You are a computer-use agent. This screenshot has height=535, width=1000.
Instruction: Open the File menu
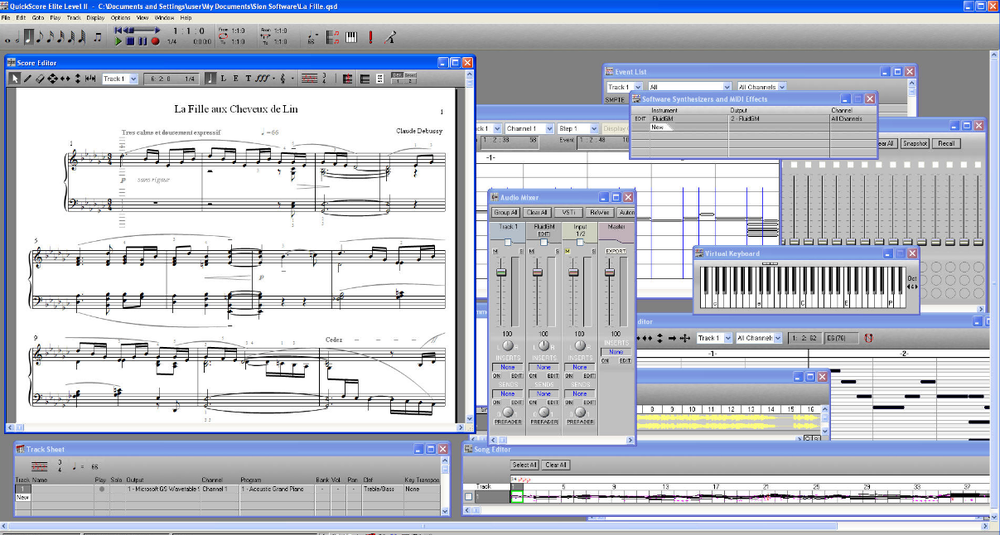point(6,18)
